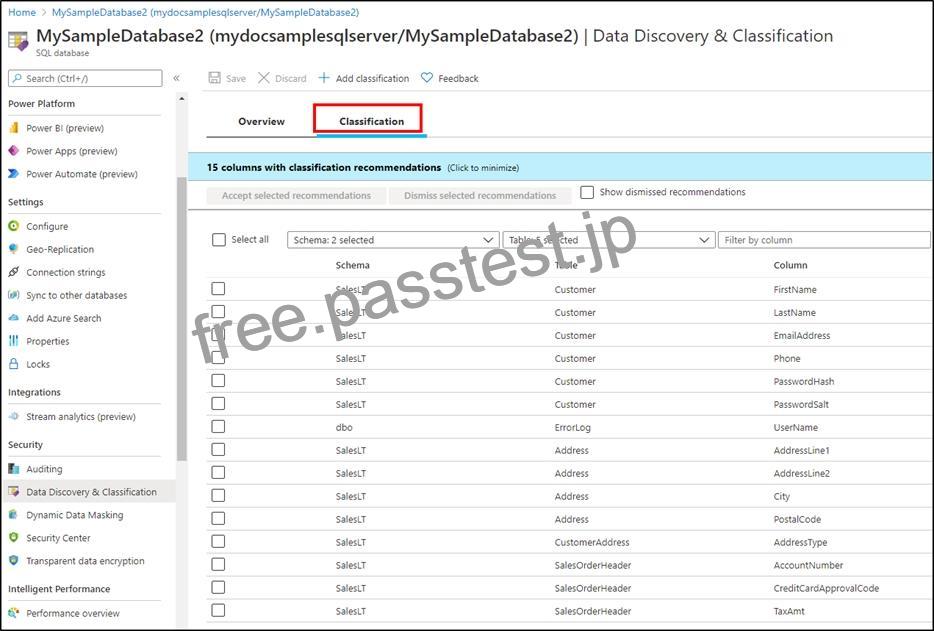Click Accept selected recommendations button
Viewport: 934px width, 631px height.
296,195
